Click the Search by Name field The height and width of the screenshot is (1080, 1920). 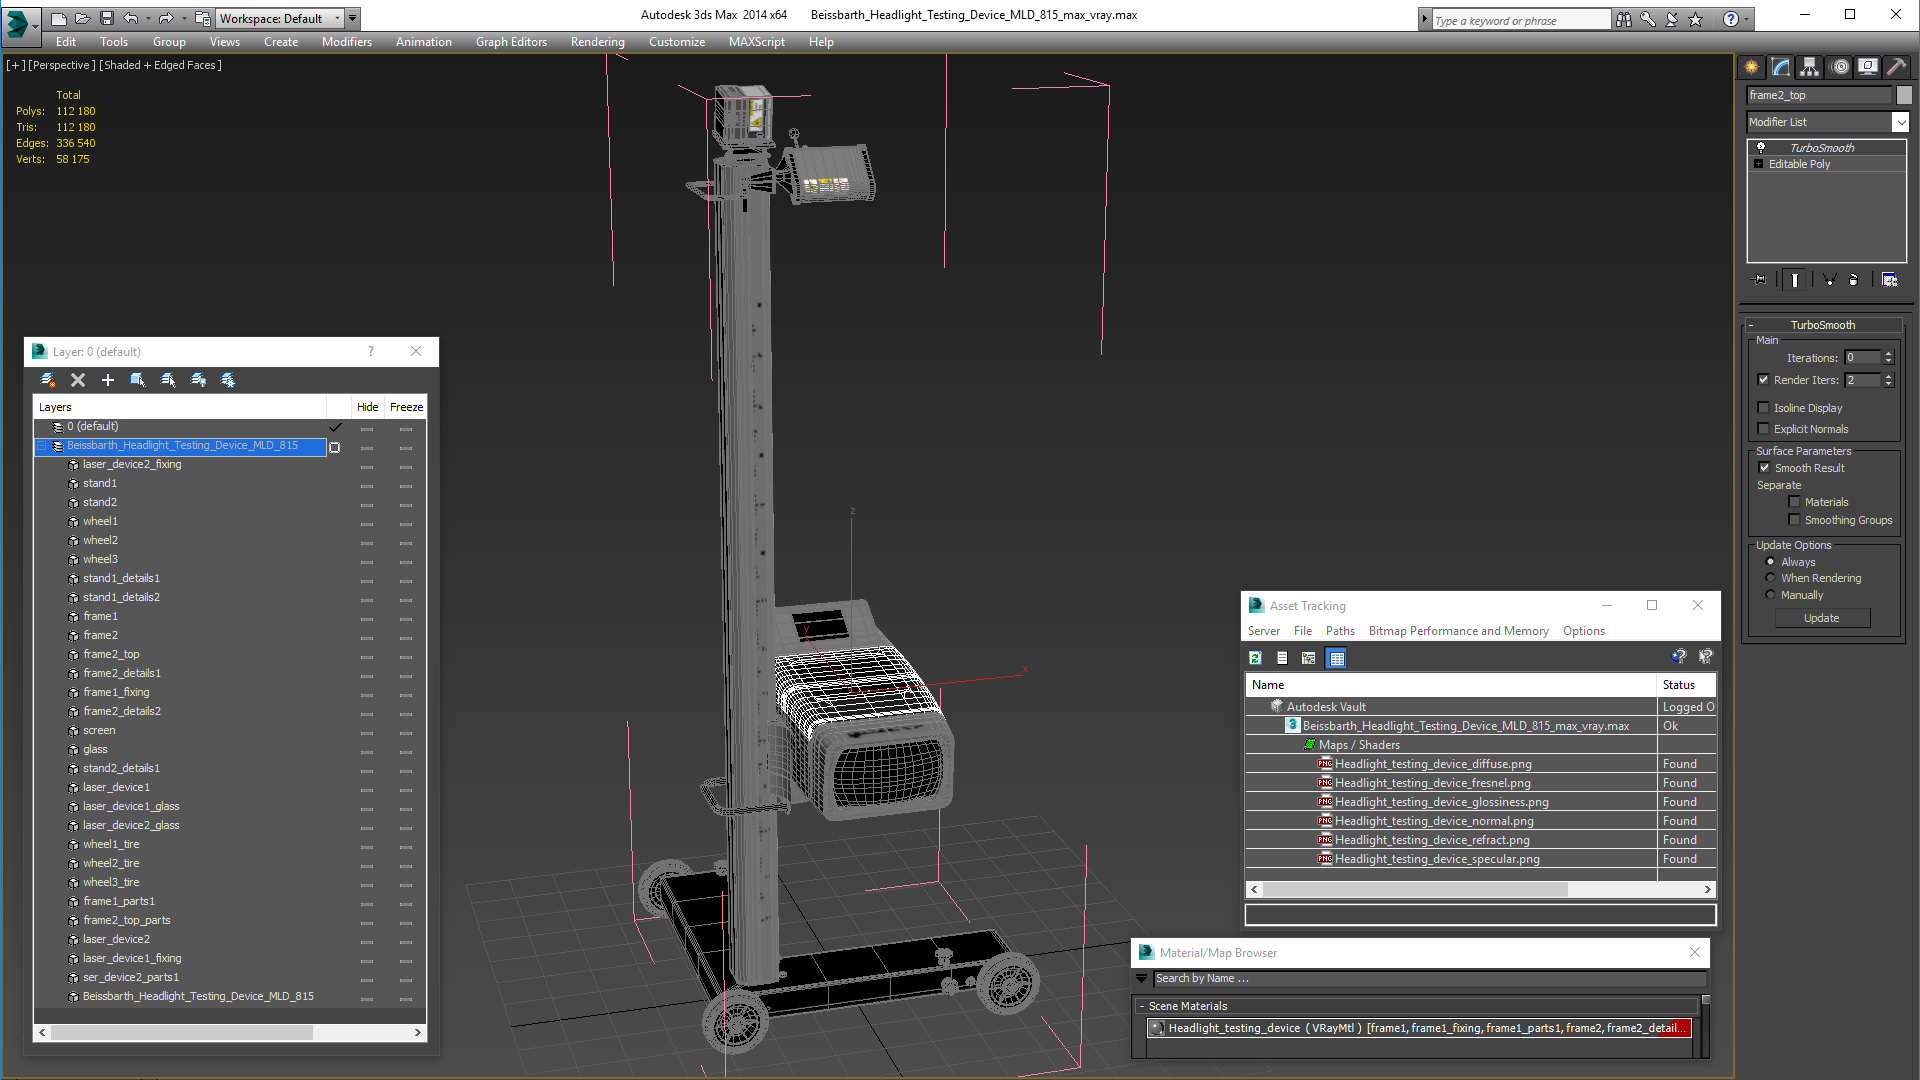click(x=1429, y=979)
